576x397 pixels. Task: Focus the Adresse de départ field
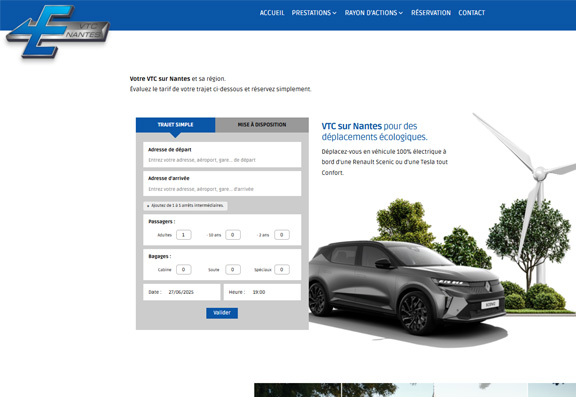pyautogui.click(x=222, y=155)
